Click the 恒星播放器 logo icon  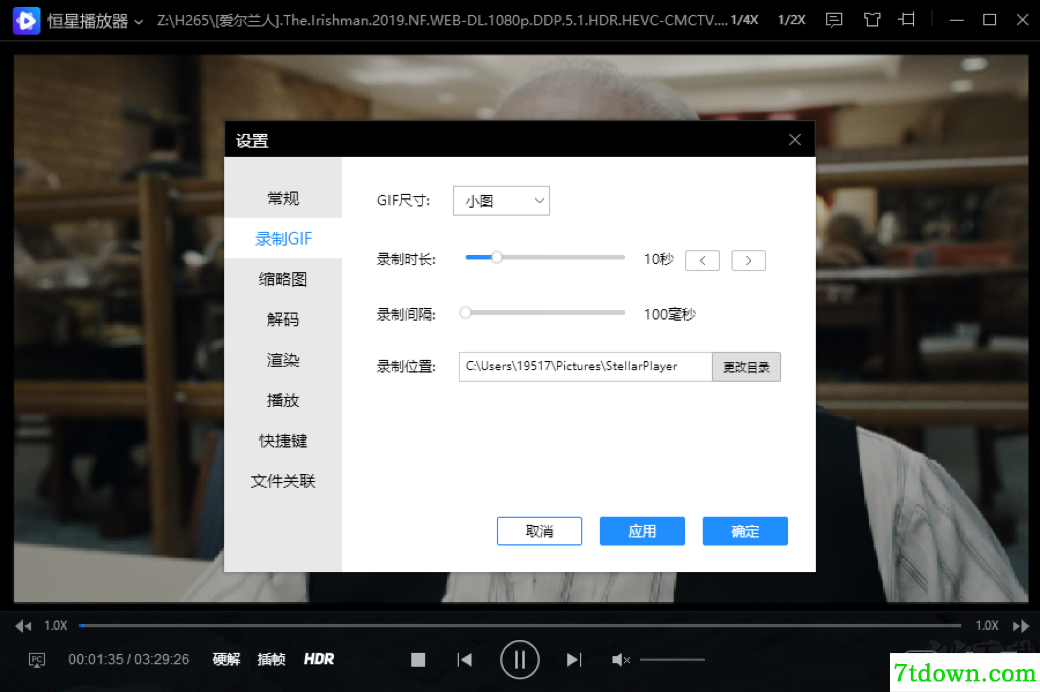[x=27, y=21]
